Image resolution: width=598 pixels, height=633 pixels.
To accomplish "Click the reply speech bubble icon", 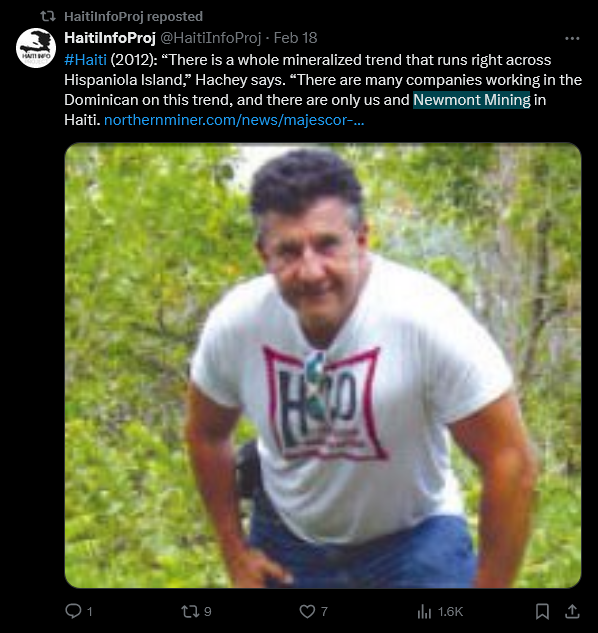I will point(73,611).
